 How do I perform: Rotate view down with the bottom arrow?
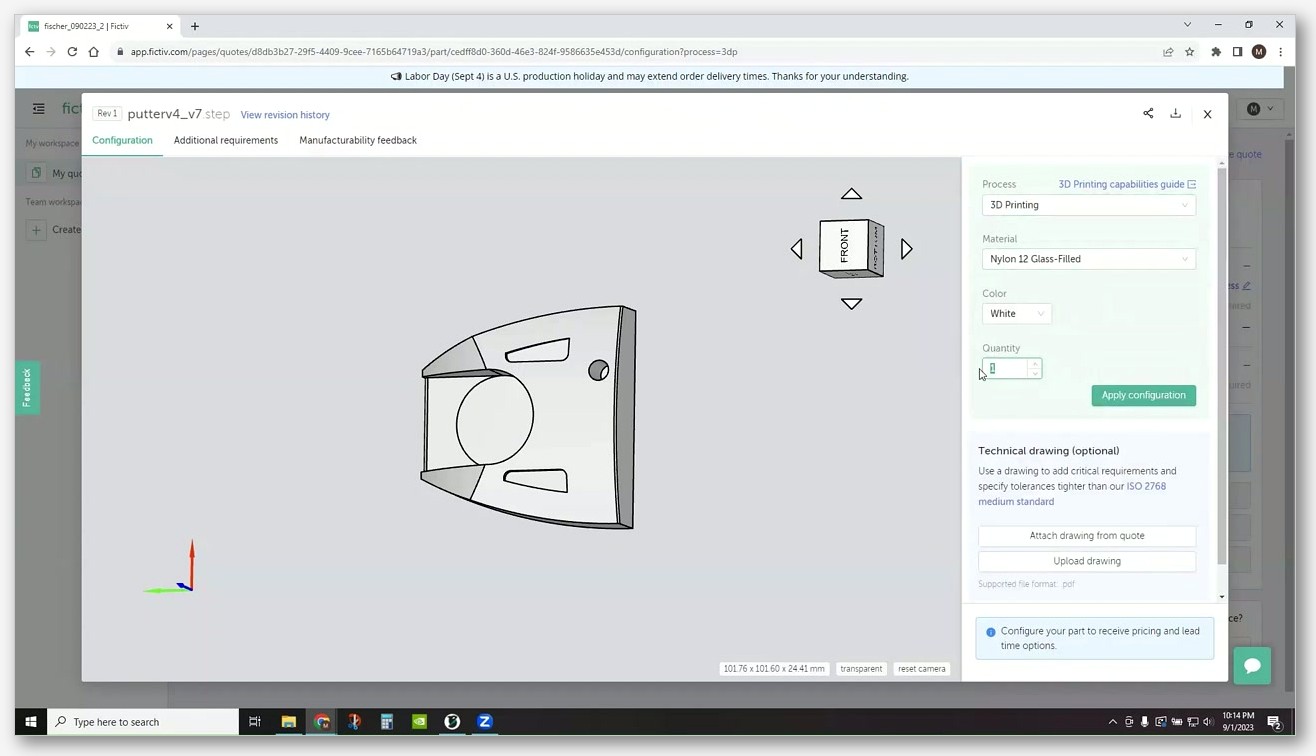point(851,304)
